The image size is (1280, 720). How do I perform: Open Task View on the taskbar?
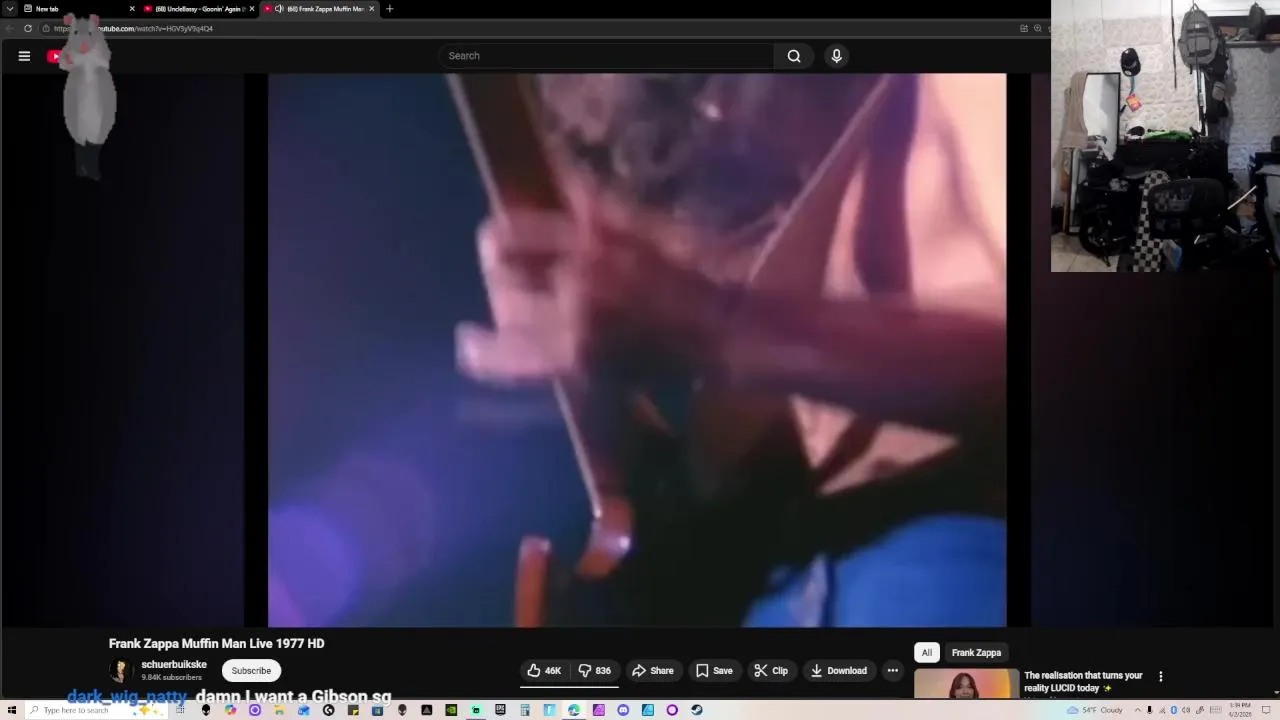pyautogui.click(x=180, y=710)
